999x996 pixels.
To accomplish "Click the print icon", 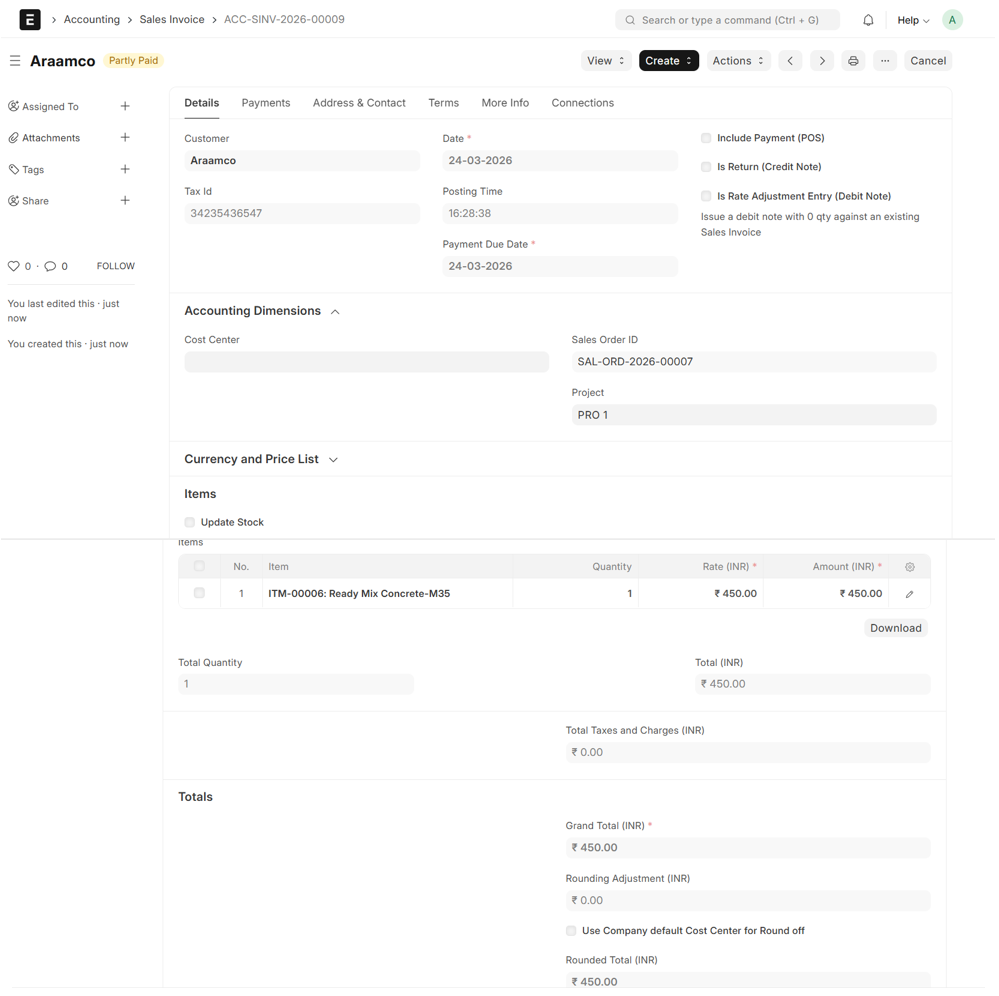I will [x=853, y=61].
